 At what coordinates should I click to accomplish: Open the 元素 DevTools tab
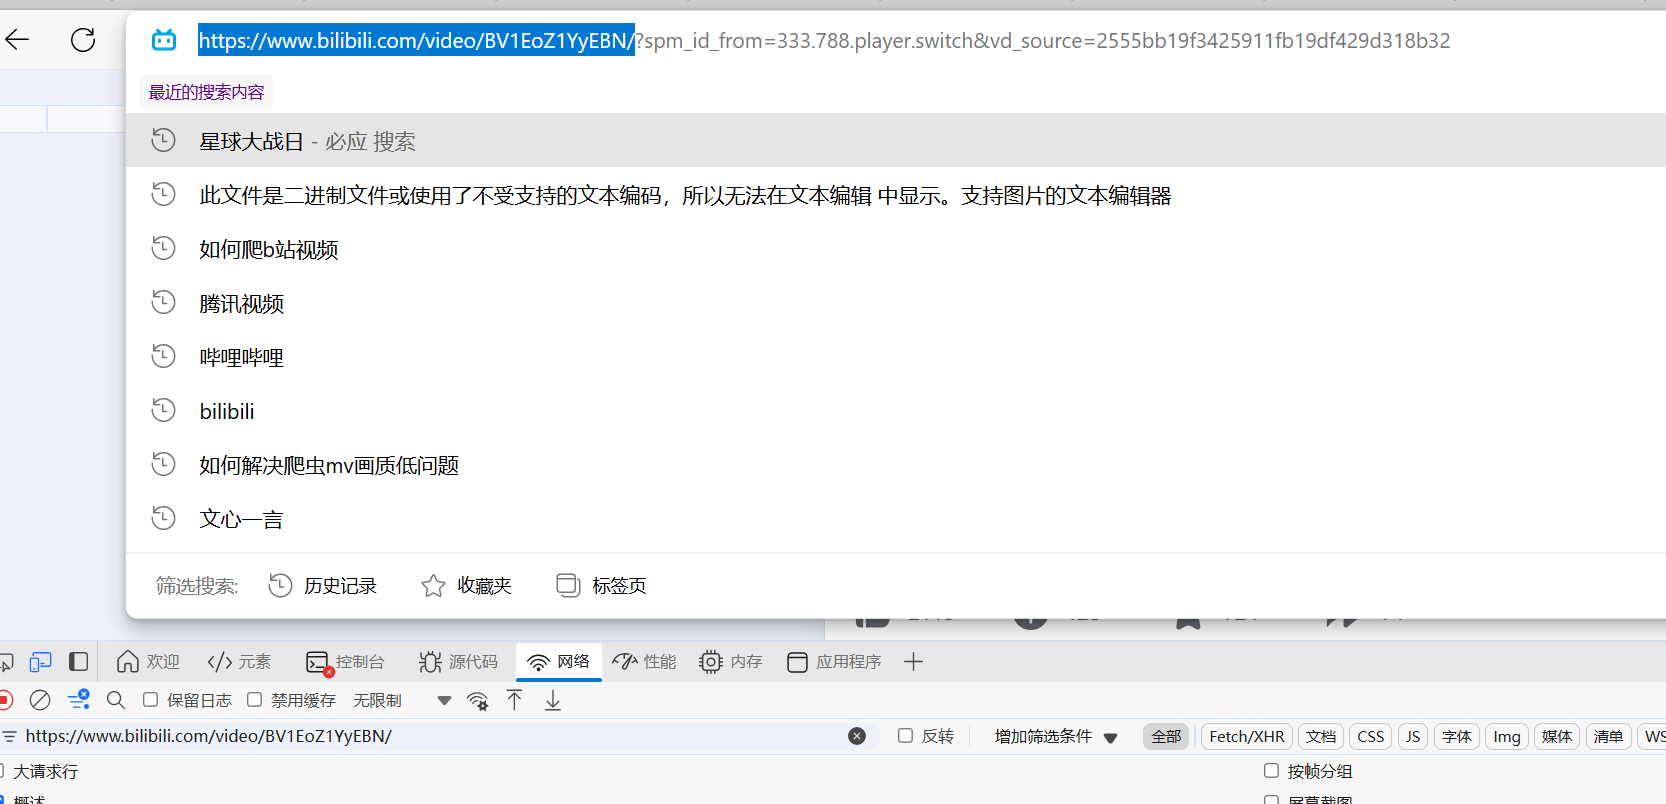(239, 662)
